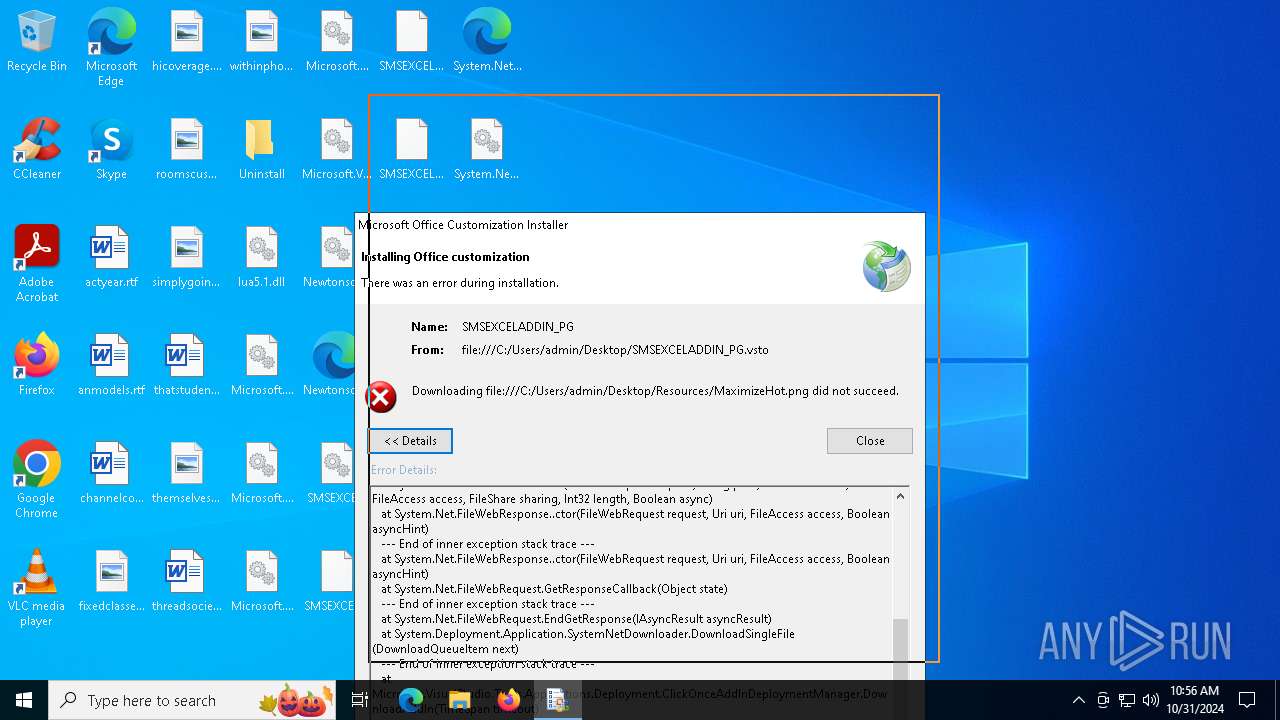Select the roomscus image file
The height and width of the screenshot is (720, 1280).
pos(187,150)
